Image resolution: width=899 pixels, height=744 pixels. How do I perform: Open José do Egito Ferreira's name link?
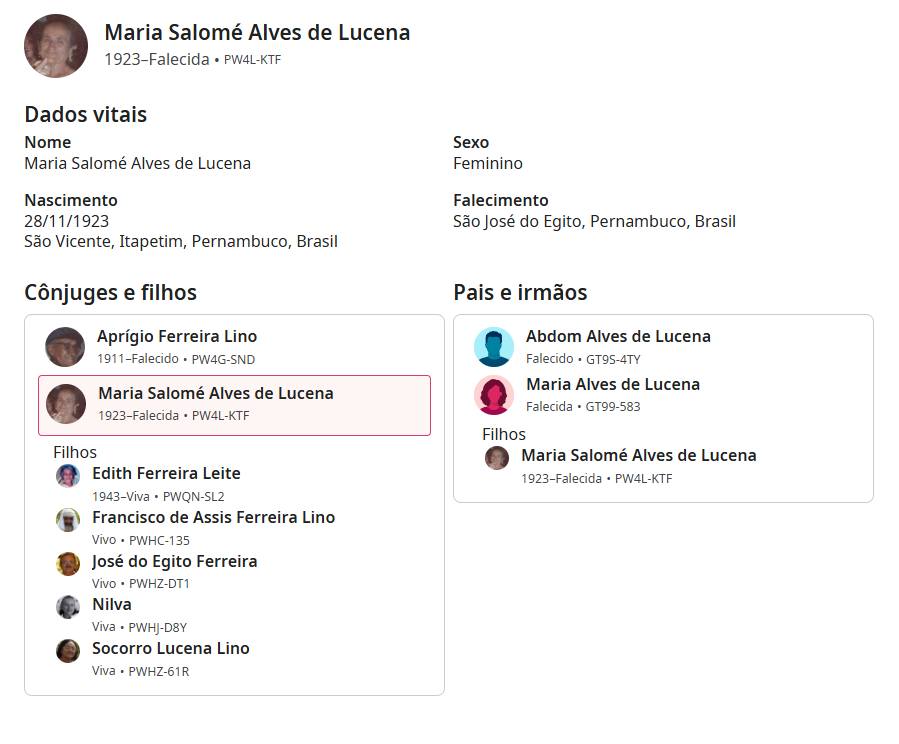174,562
